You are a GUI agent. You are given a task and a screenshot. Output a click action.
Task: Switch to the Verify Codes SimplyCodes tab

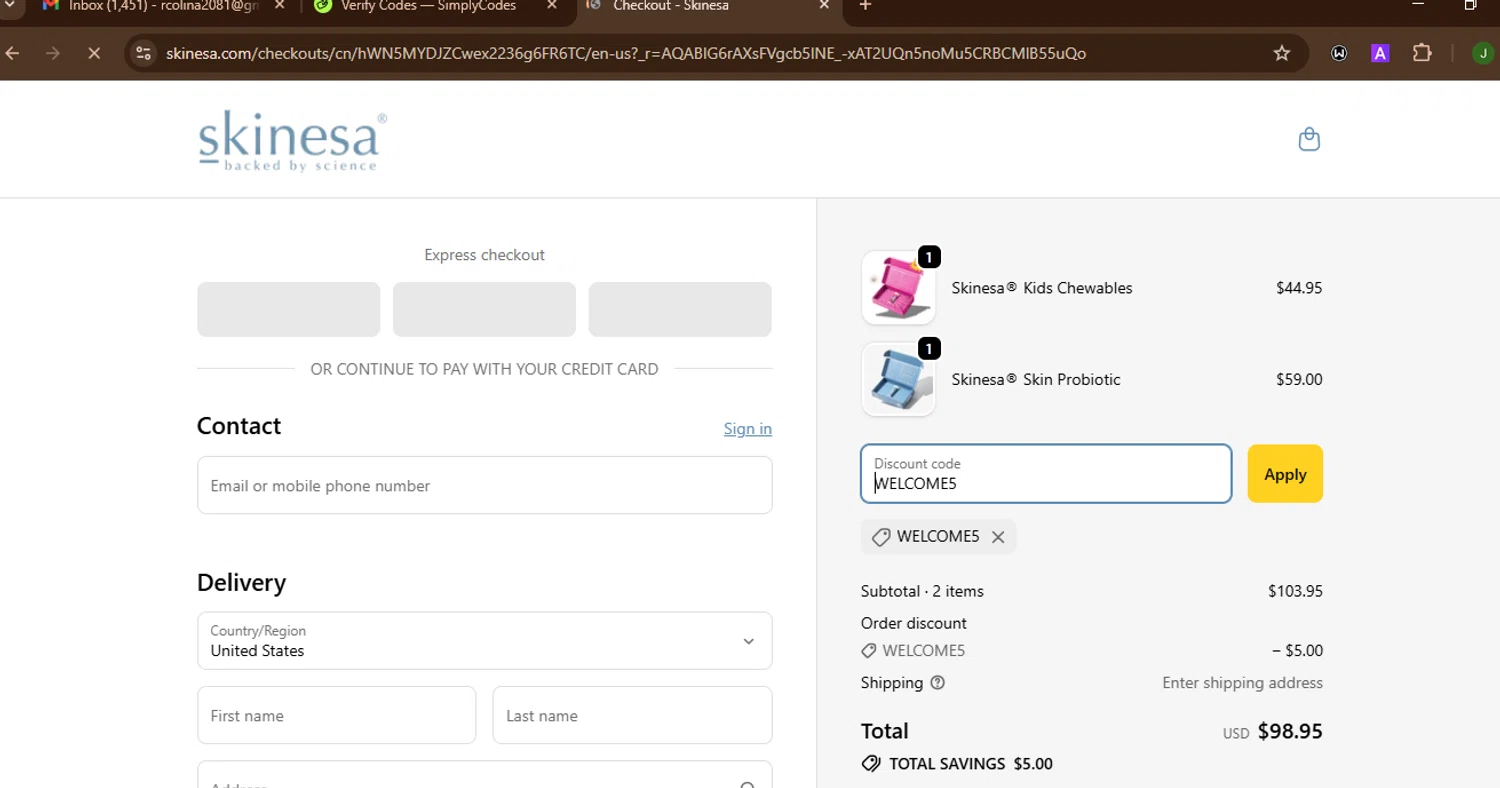point(430,6)
